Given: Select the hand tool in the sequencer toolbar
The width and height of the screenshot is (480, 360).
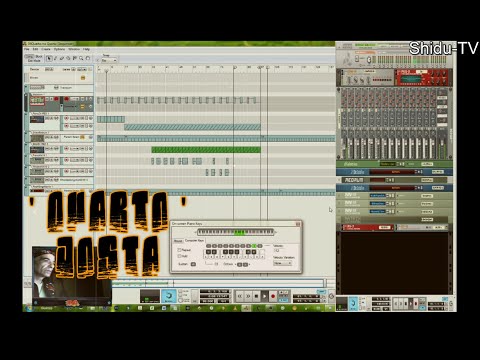Looking at the screenshot, I should coord(88,59).
